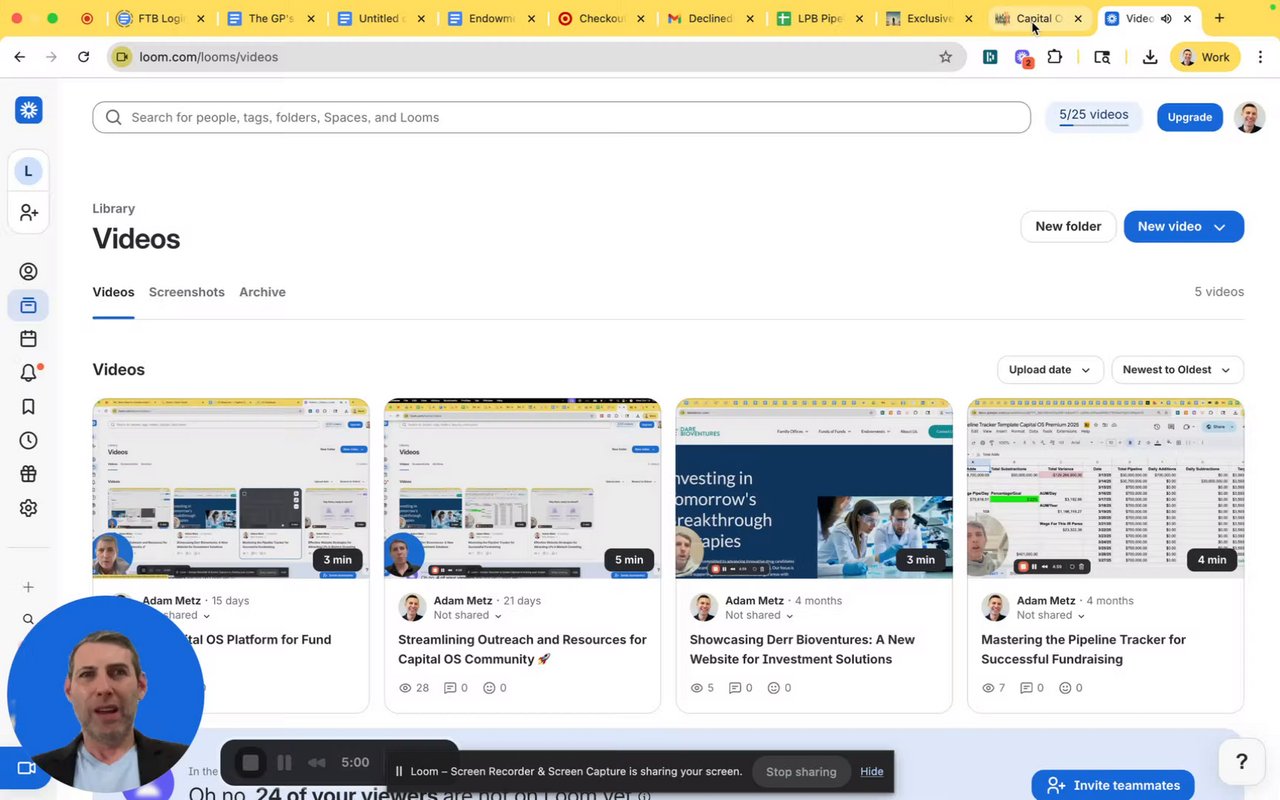The width and height of the screenshot is (1280, 800).
Task: Open a new browser tab
Action: (1219, 18)
